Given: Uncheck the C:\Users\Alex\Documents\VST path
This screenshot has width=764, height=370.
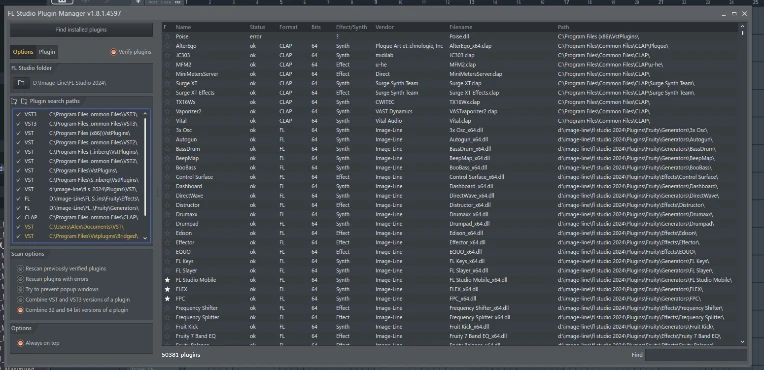Looking at the screenshot, I should (x=18, y=227).
